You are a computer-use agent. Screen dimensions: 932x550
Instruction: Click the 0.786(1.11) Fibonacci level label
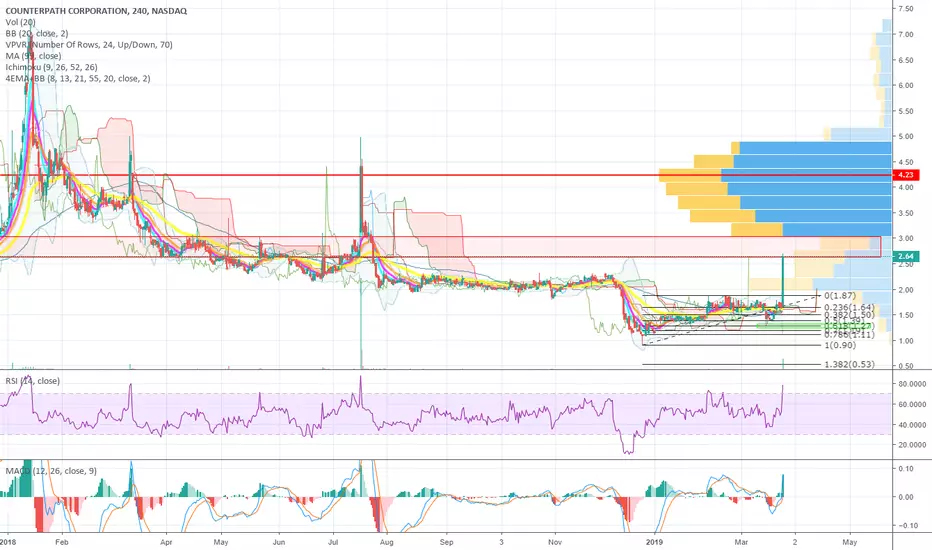tap(849, 335)
